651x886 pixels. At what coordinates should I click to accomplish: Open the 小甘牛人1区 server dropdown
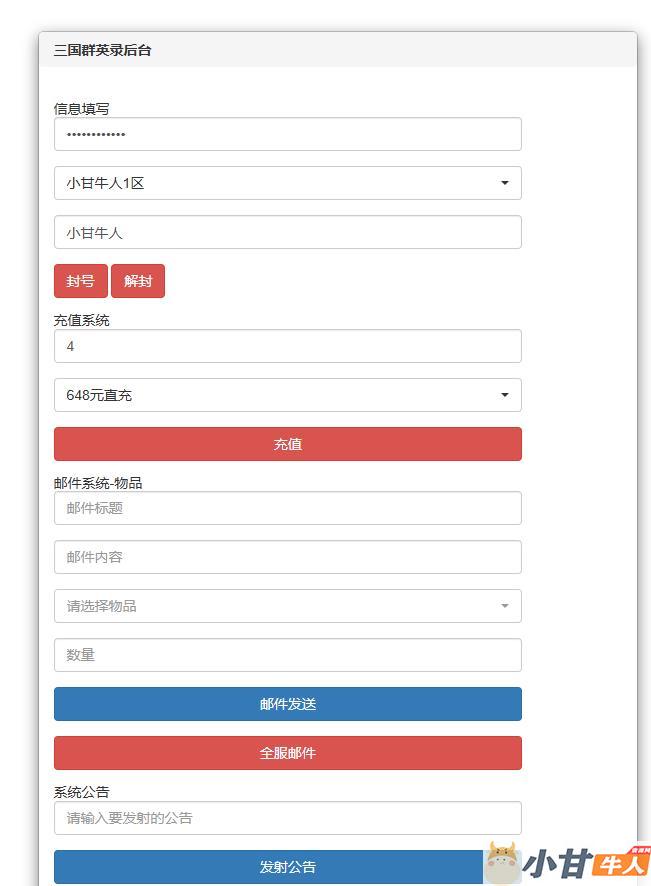coord(287,183)
